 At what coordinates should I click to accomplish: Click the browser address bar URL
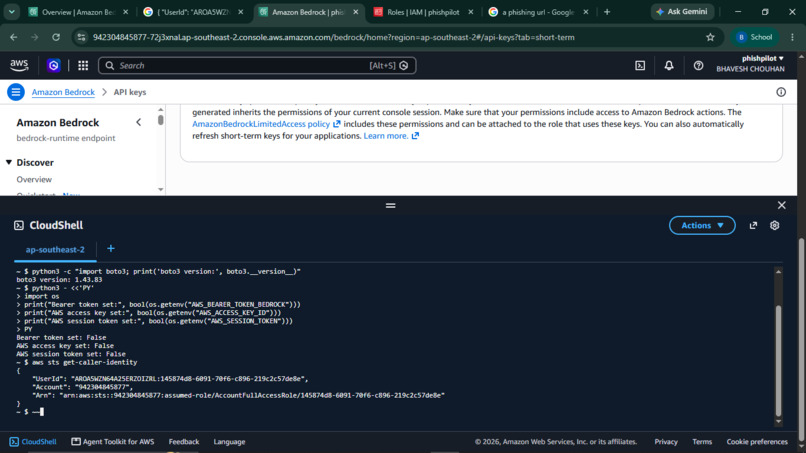pyautogui.click(x=334, y=37)
